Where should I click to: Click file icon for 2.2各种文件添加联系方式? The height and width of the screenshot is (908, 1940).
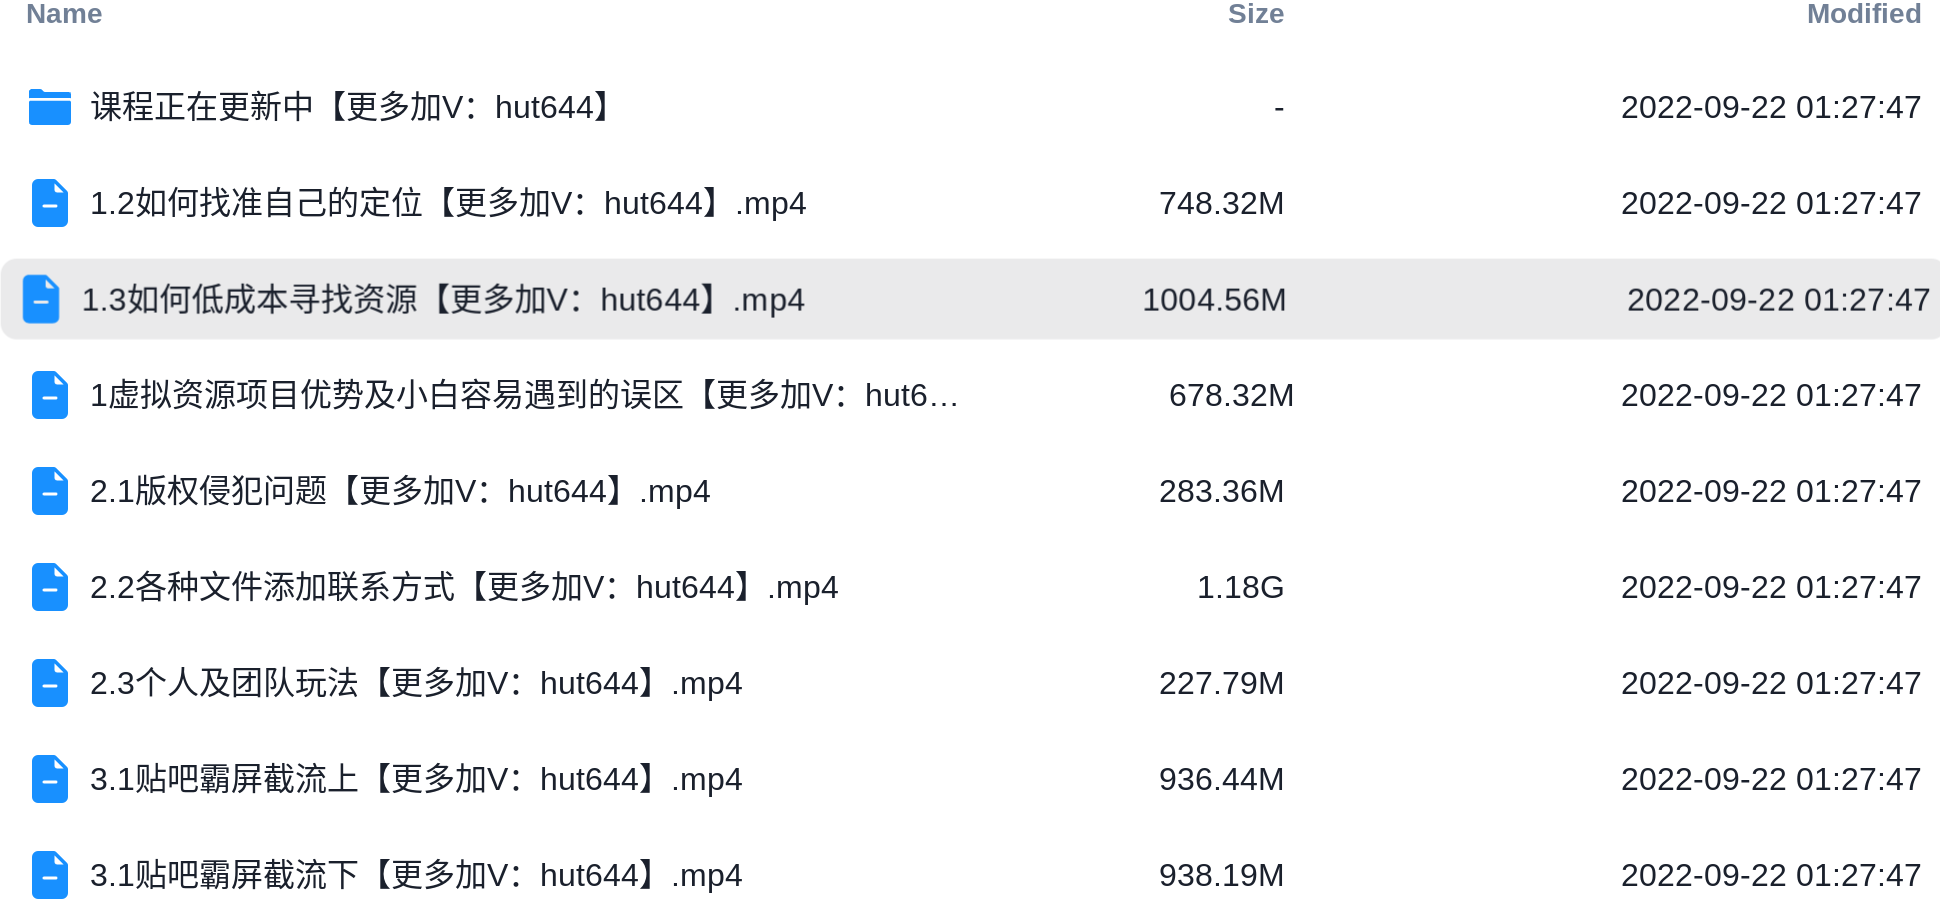[50, 587]
